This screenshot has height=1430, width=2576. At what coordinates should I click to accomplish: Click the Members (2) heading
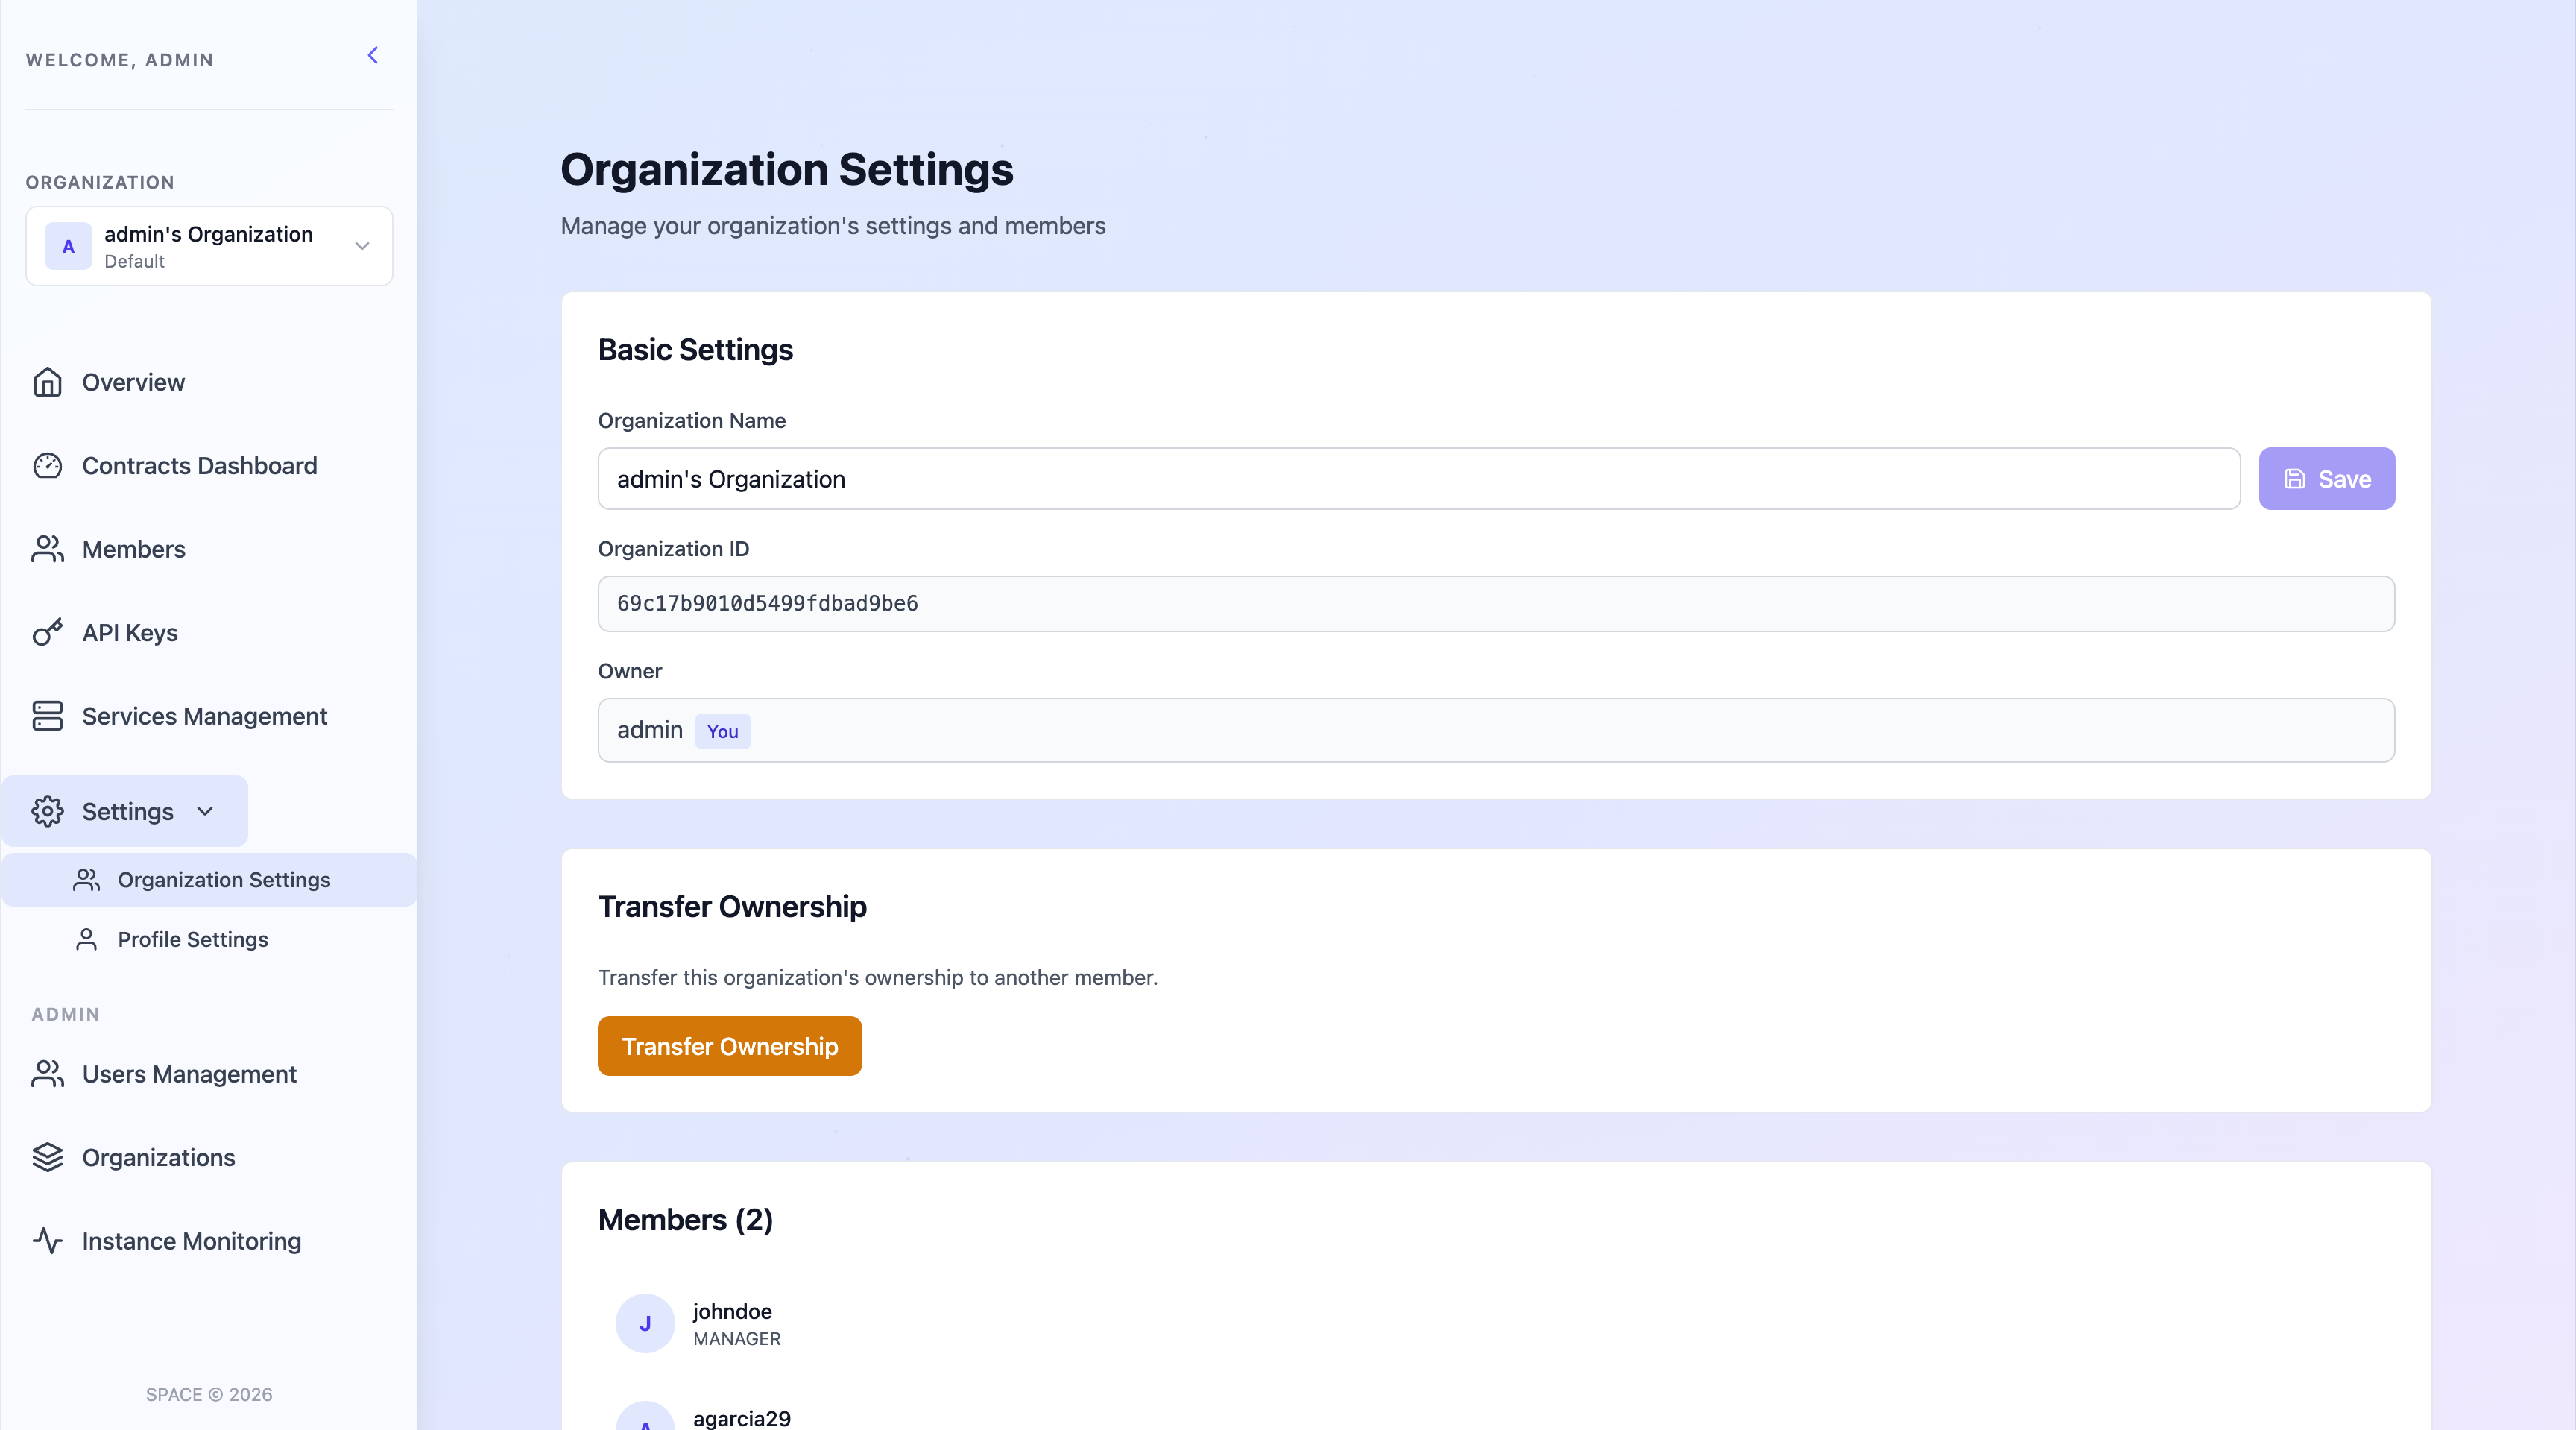coord(685,1220)
